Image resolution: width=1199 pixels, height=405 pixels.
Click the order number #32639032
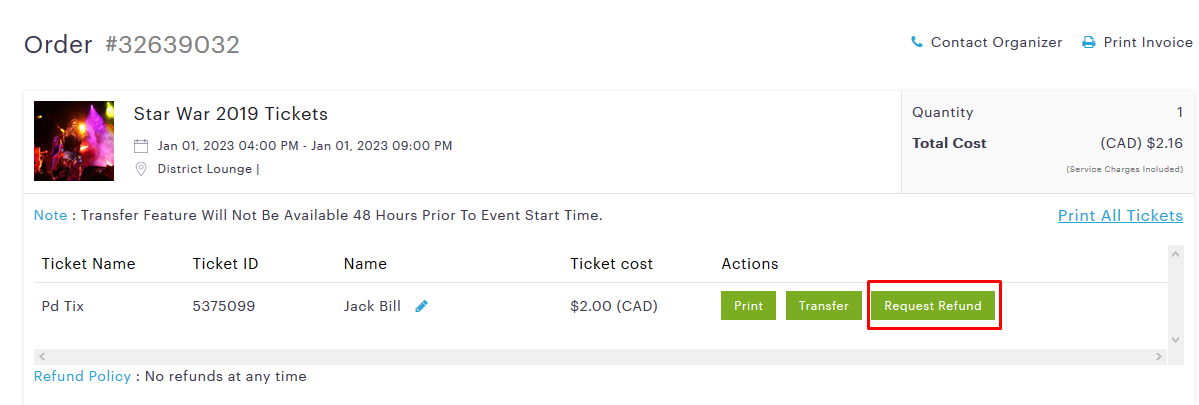point(173,45)
